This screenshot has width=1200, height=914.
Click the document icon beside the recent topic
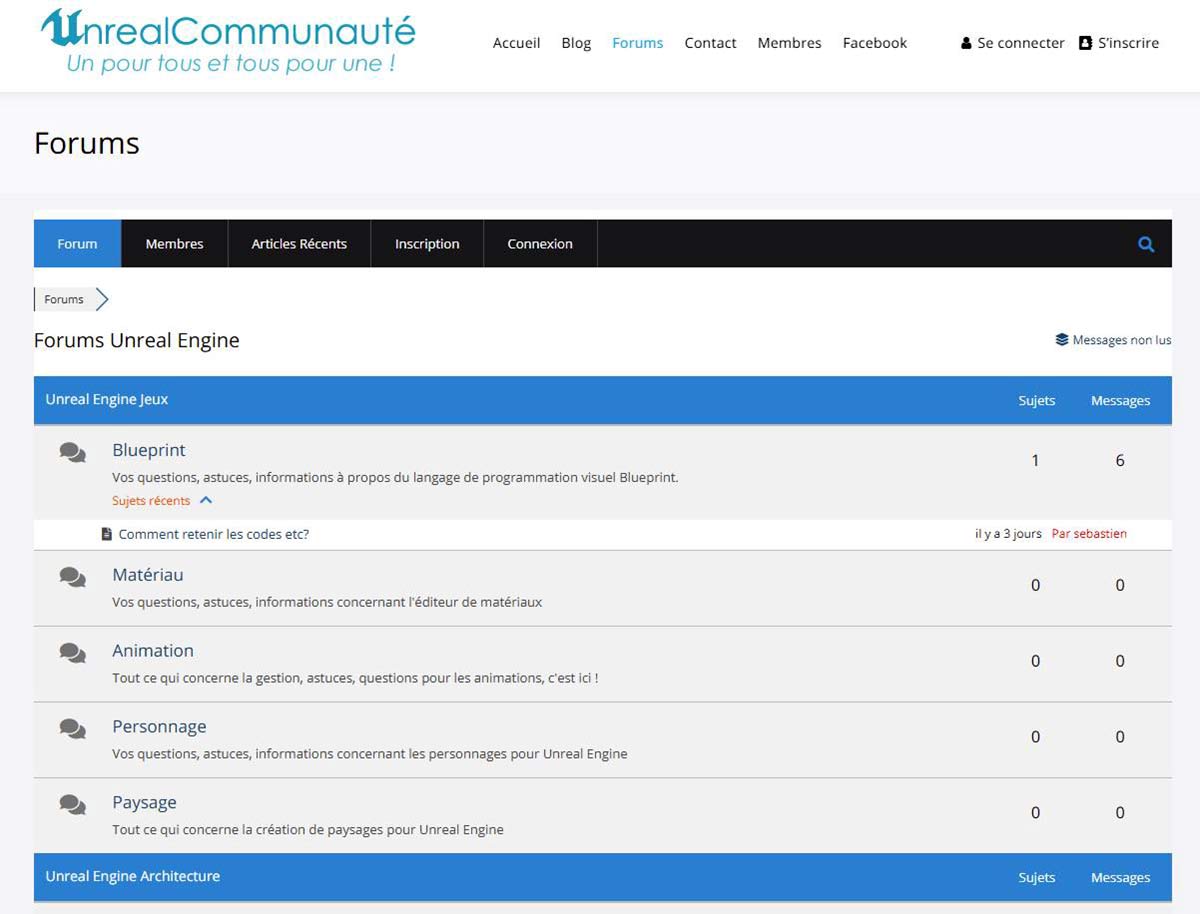[x=107, y=534]
